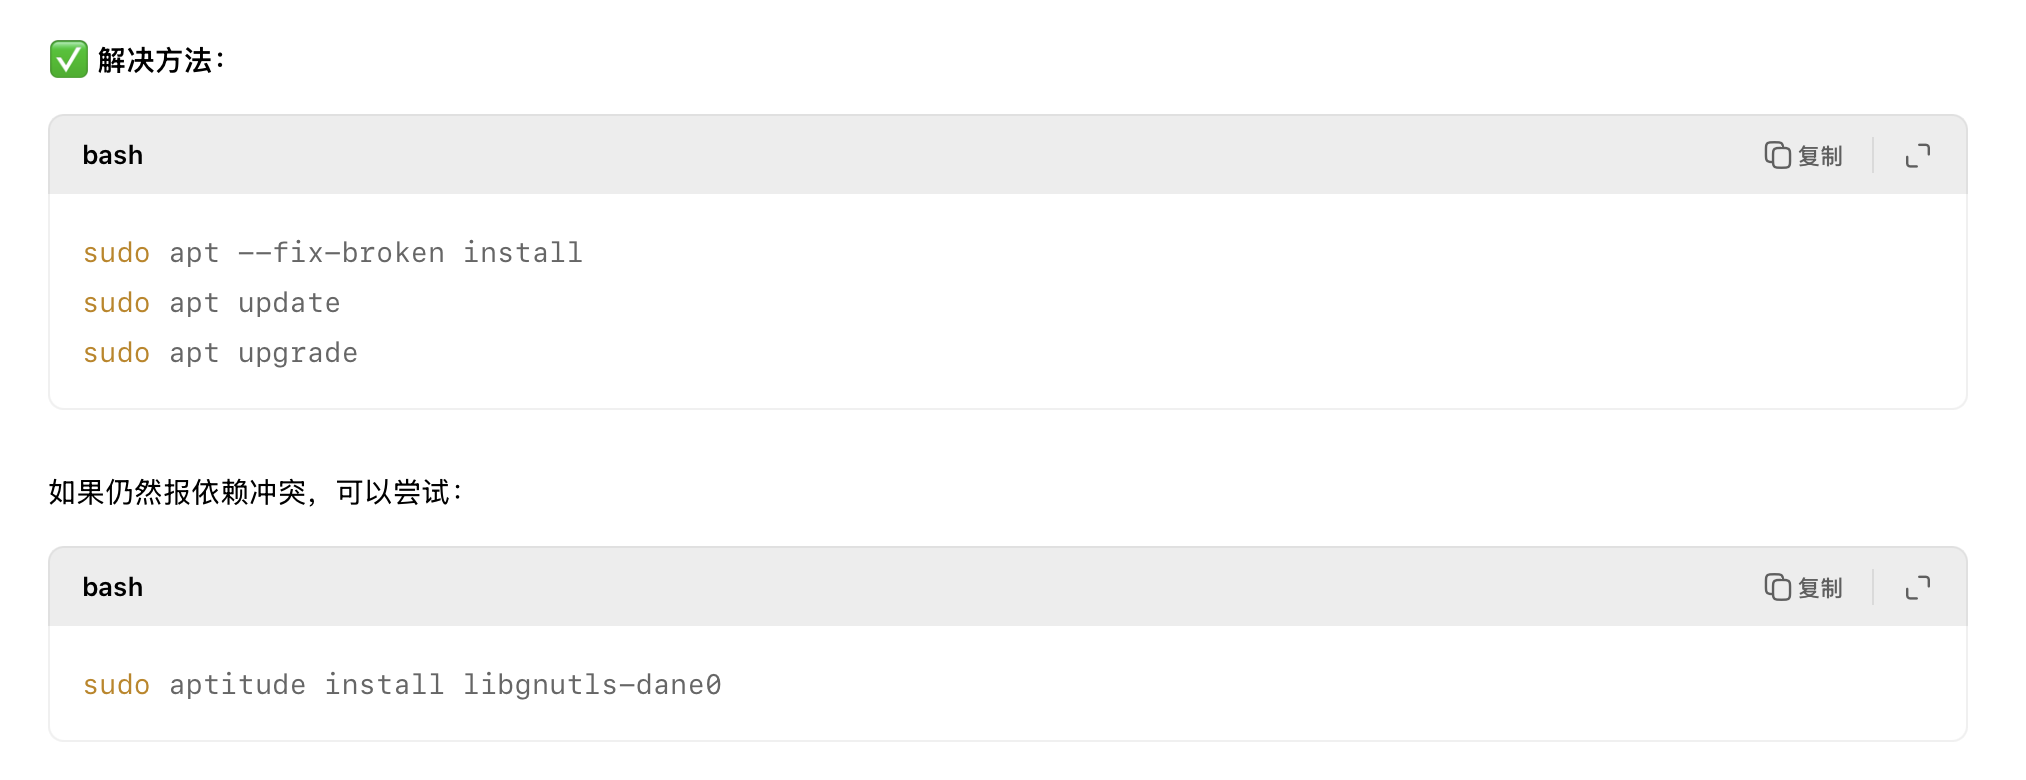Click the bash language label of second block

[x=113, y=587]
